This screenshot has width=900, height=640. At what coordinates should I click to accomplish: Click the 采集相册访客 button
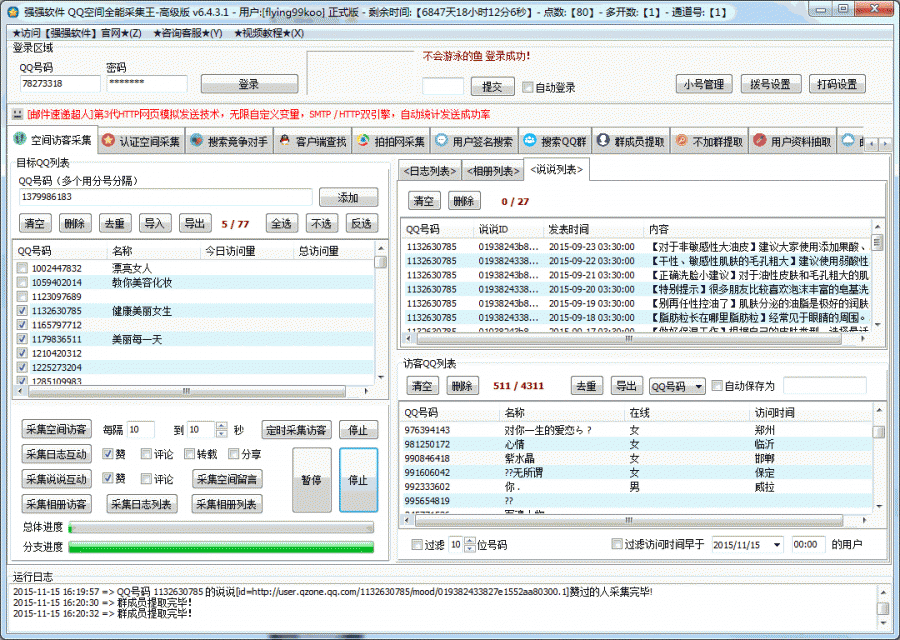[56, 504]
